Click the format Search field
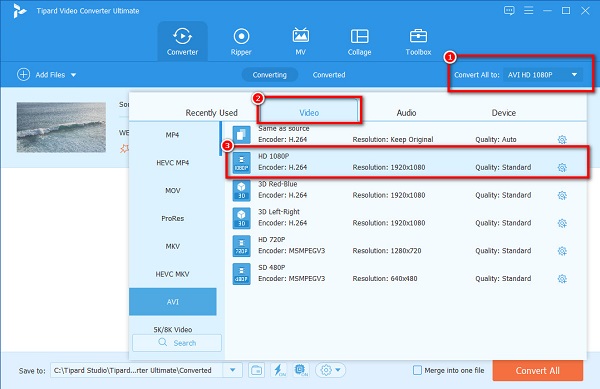Image resolution: width=600 pixels, height=389 pixels. click(x=177, y=343)
